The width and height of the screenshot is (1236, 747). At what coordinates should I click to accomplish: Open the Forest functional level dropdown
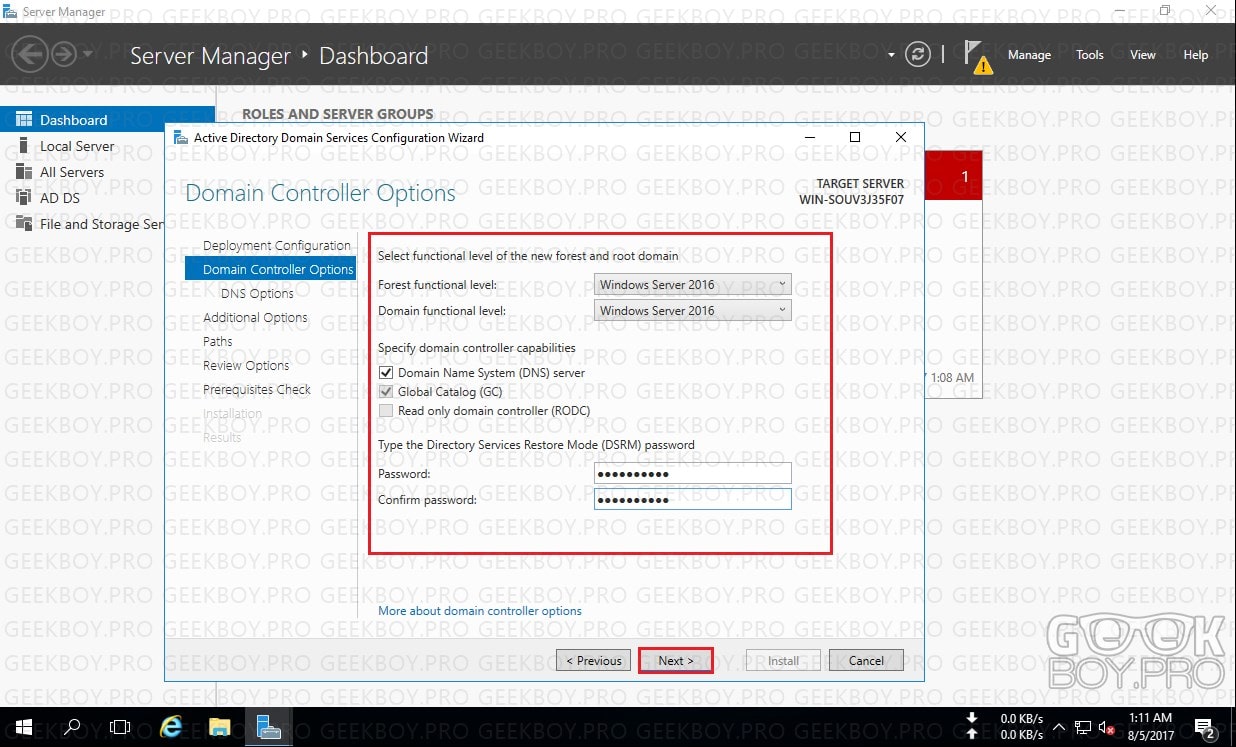click(693, 285)
